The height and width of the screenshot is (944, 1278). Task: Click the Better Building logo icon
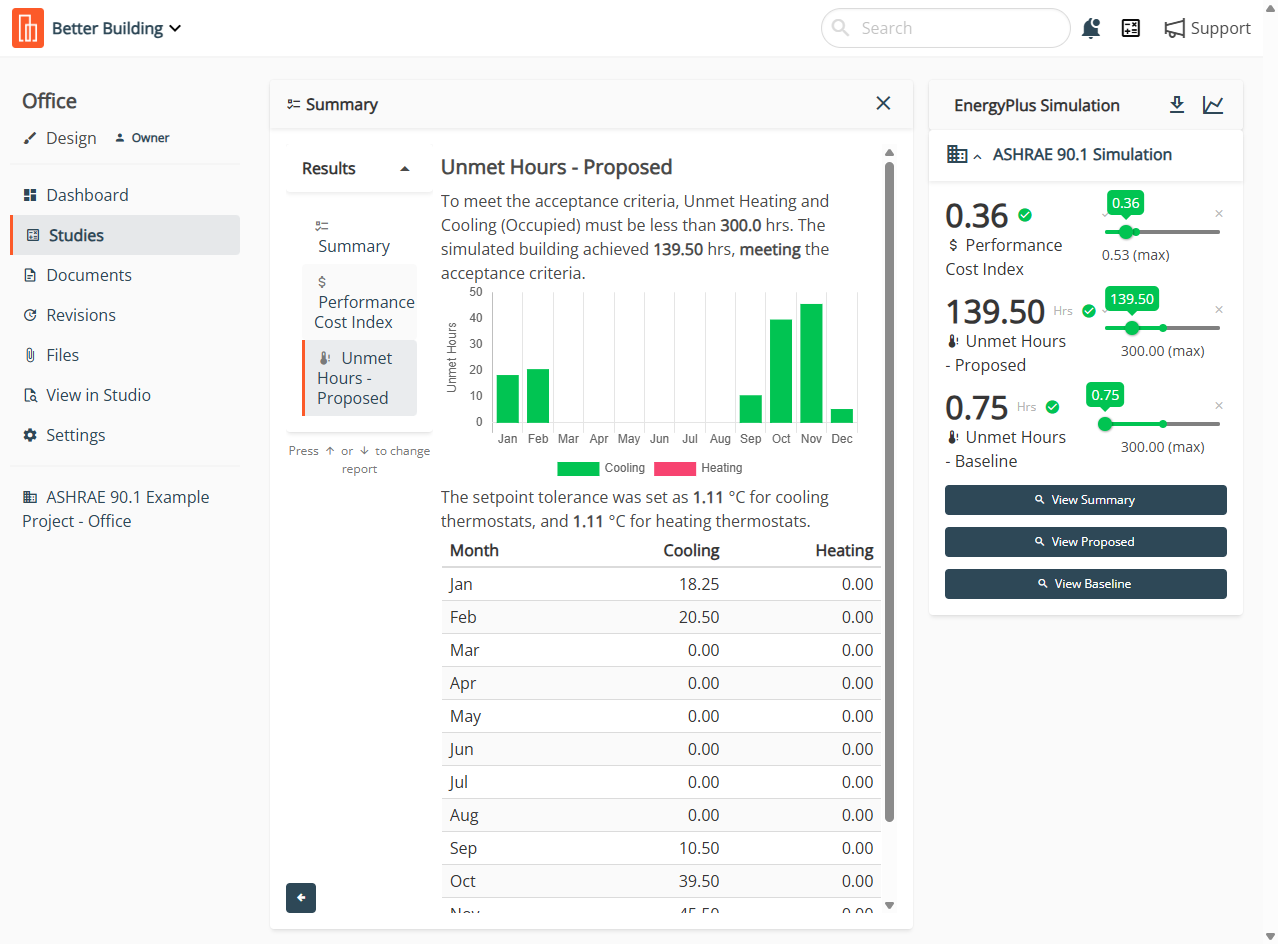click(x=28, y=28)
